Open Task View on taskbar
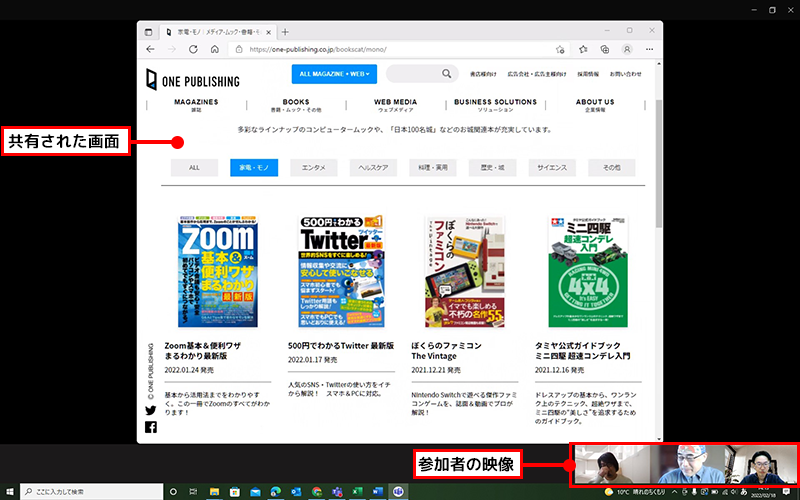 (x=193, y=491)
